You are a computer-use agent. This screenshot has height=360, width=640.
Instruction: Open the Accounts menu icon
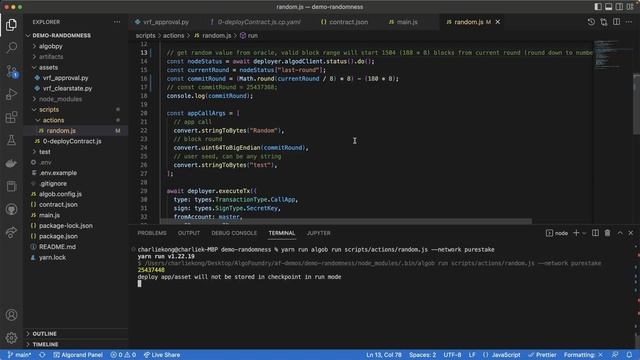(x=11, y=315)
